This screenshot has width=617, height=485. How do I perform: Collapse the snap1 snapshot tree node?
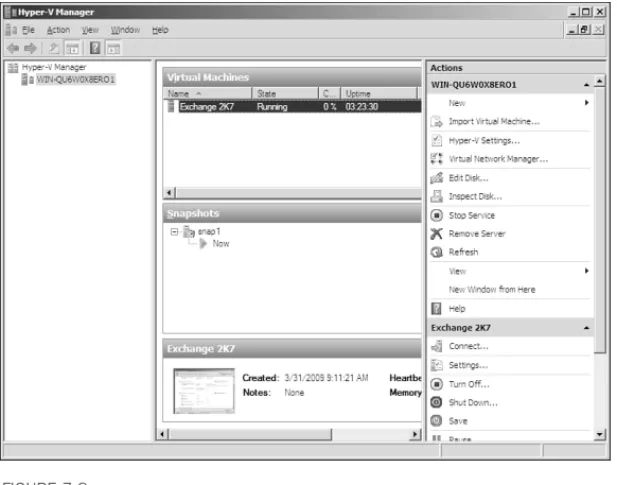174,232
